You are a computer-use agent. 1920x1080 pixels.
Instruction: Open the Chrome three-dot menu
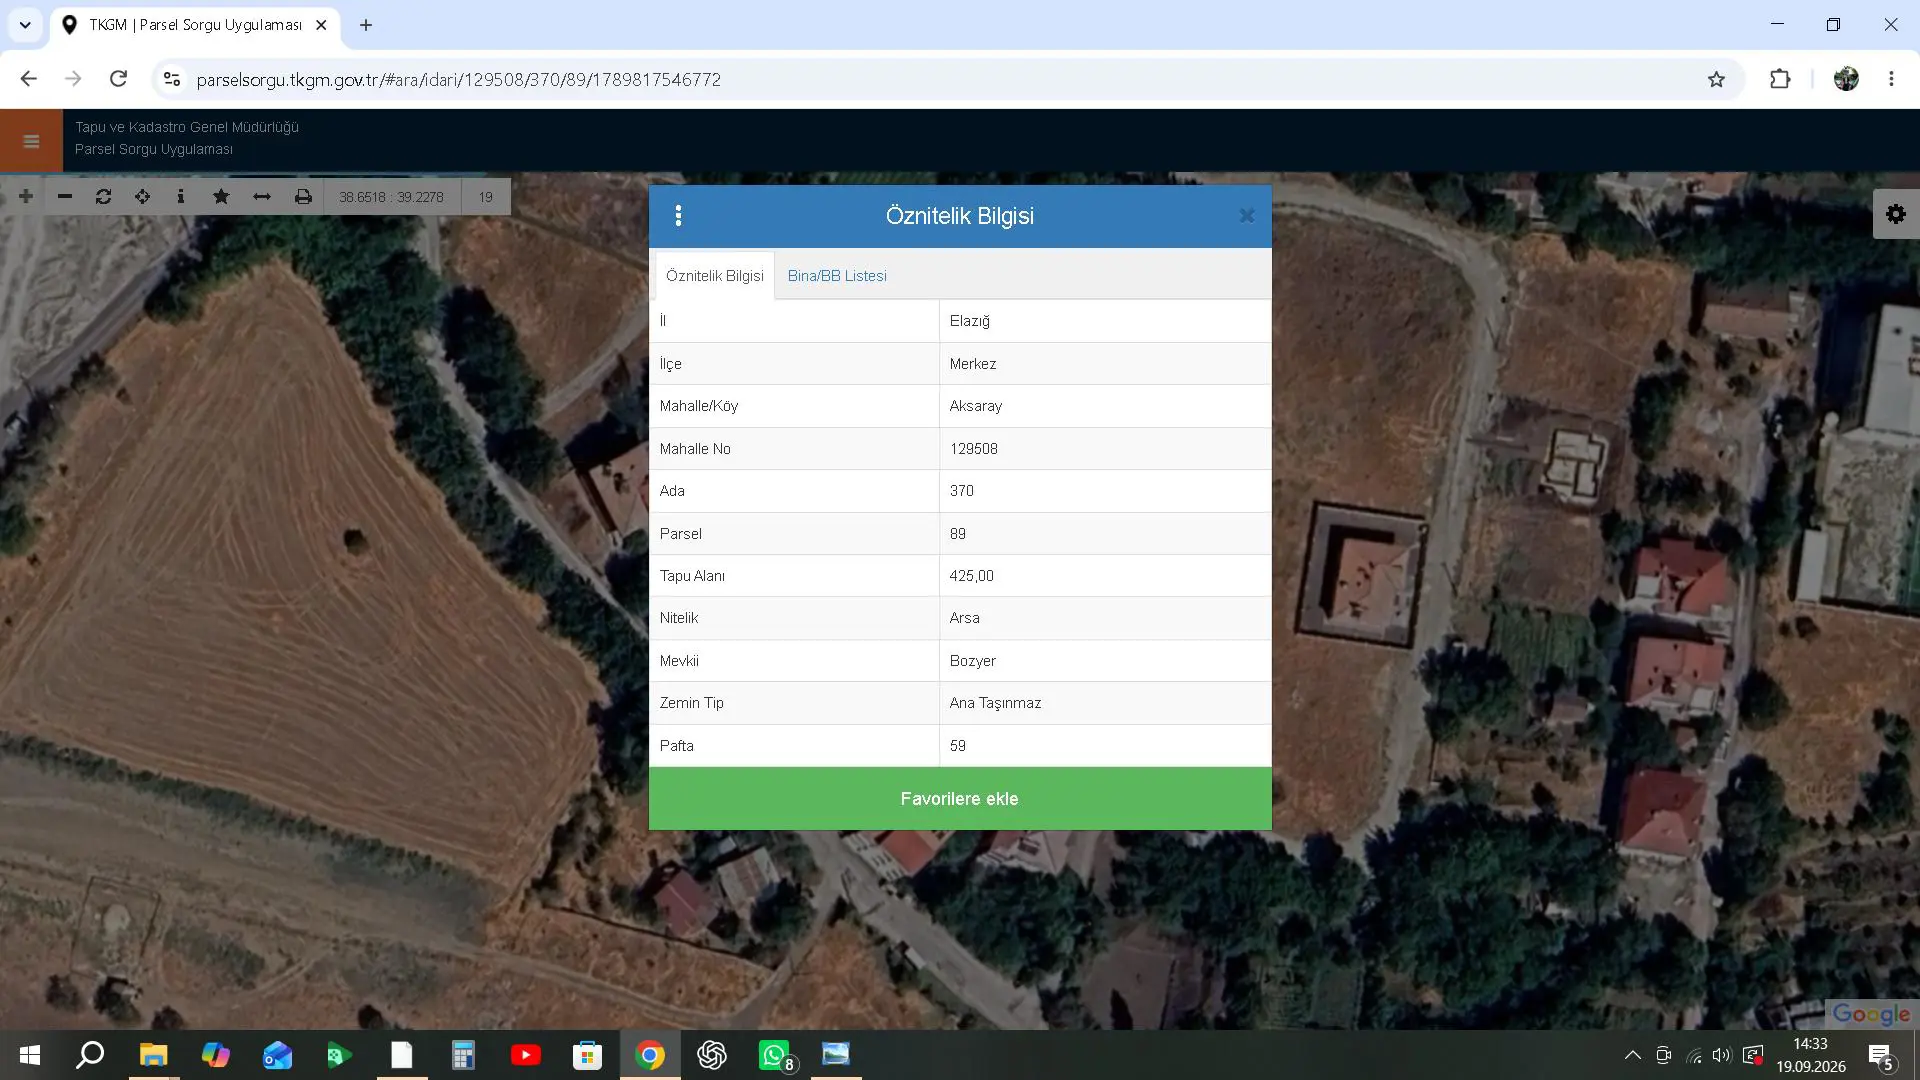pos(1891,79)
